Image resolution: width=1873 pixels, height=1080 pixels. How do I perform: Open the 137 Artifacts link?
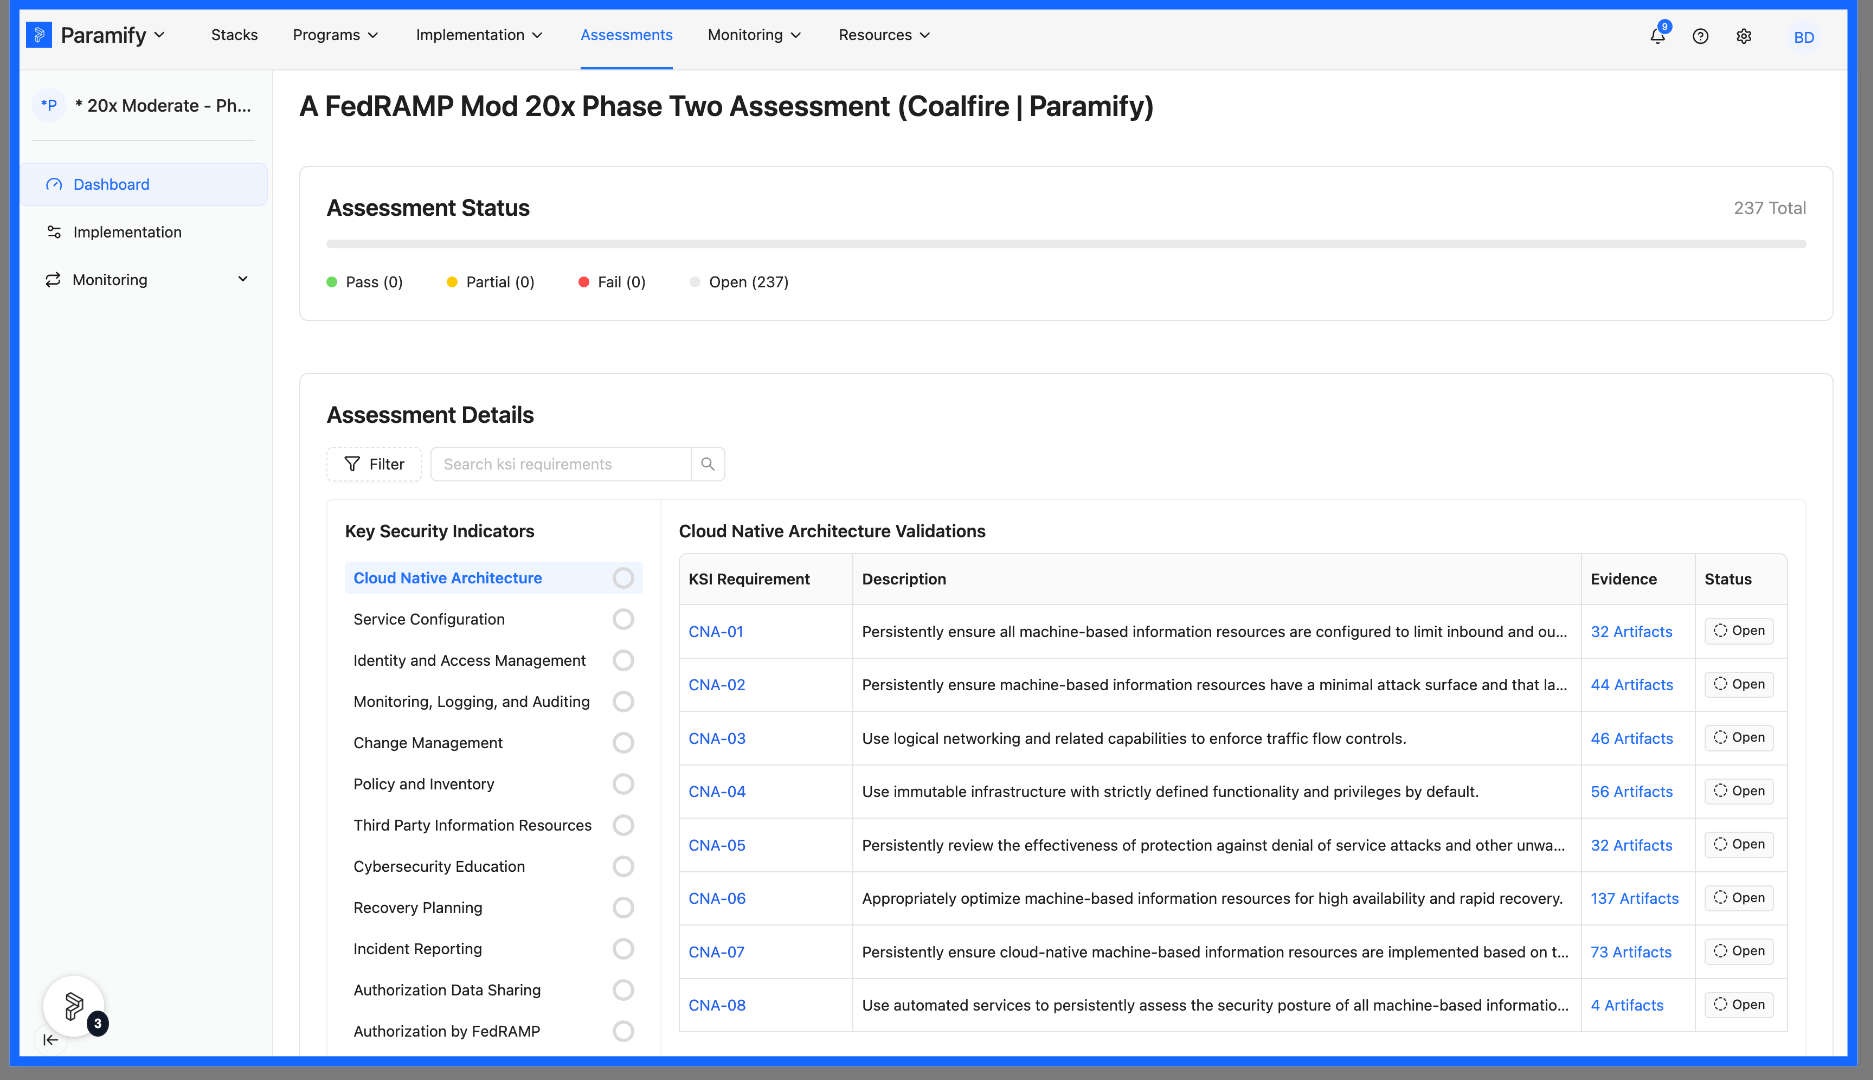pyautogui.click(x=1635, y=899)
